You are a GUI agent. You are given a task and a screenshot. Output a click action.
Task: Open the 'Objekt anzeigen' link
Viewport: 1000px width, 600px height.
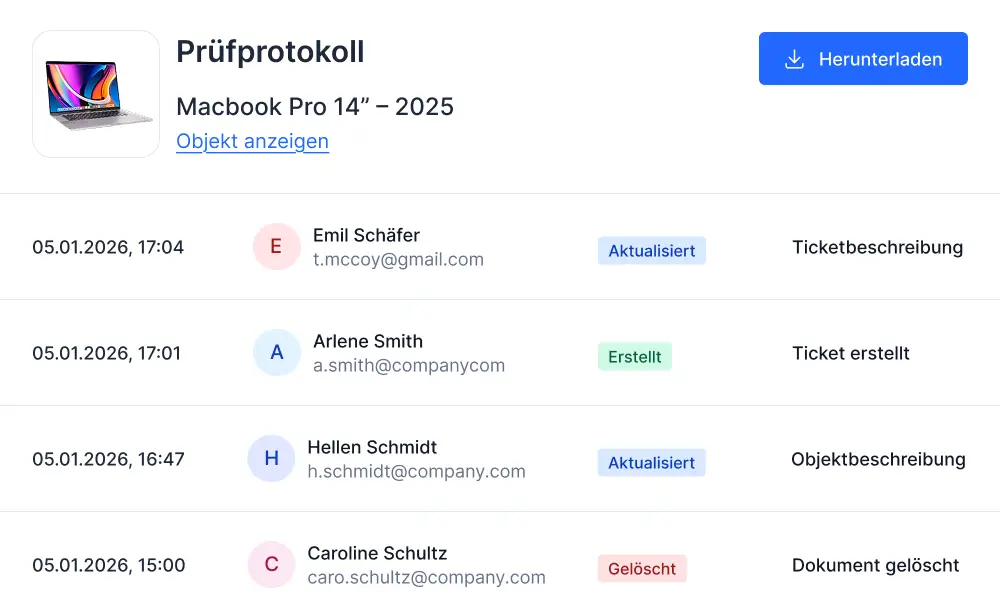(252, 141)
